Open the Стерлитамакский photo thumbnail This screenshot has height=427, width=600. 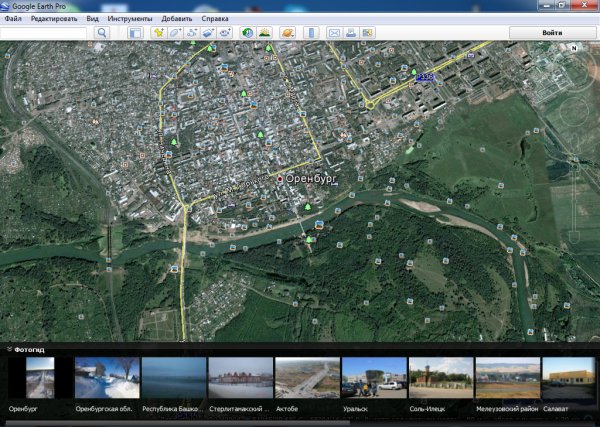pyautogui.click(x=241, y=378)
